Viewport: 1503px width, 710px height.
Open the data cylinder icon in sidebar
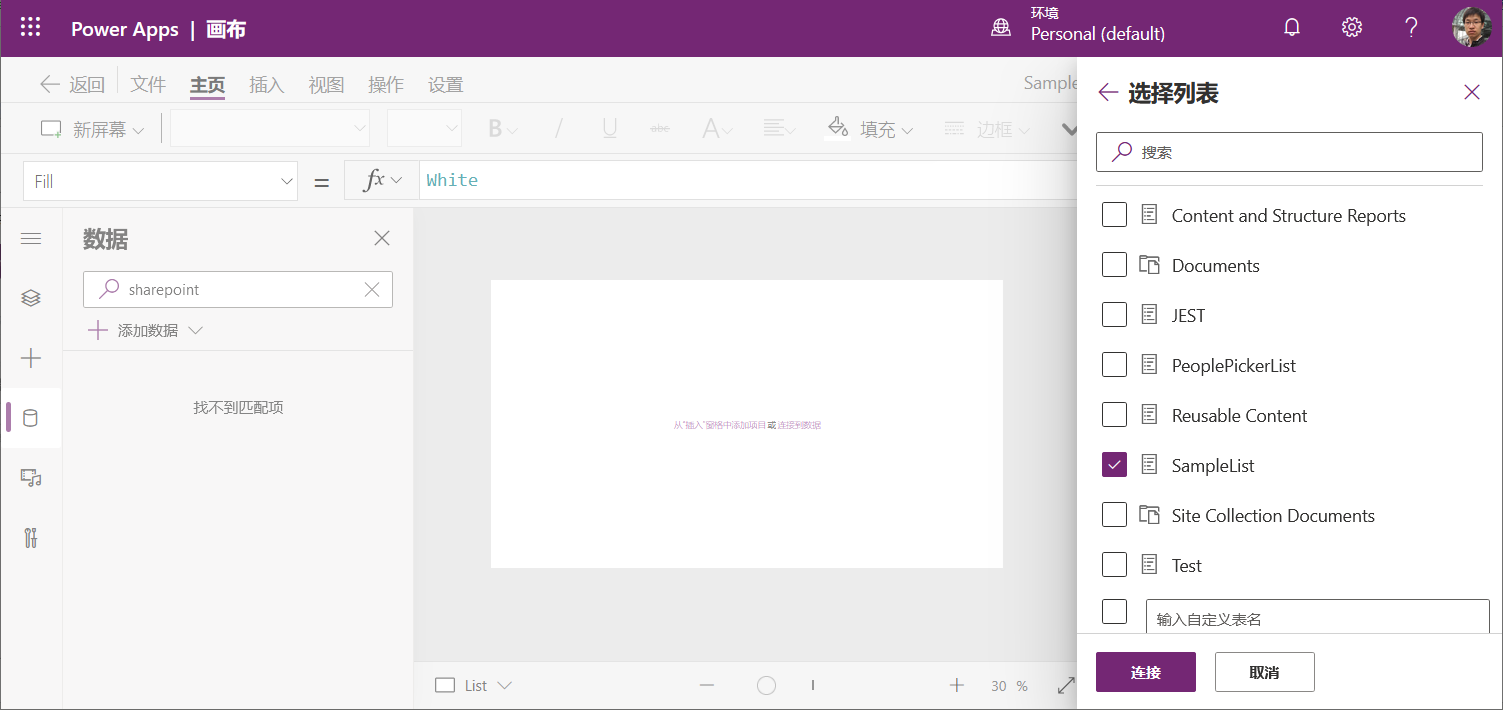pos(31,418)
